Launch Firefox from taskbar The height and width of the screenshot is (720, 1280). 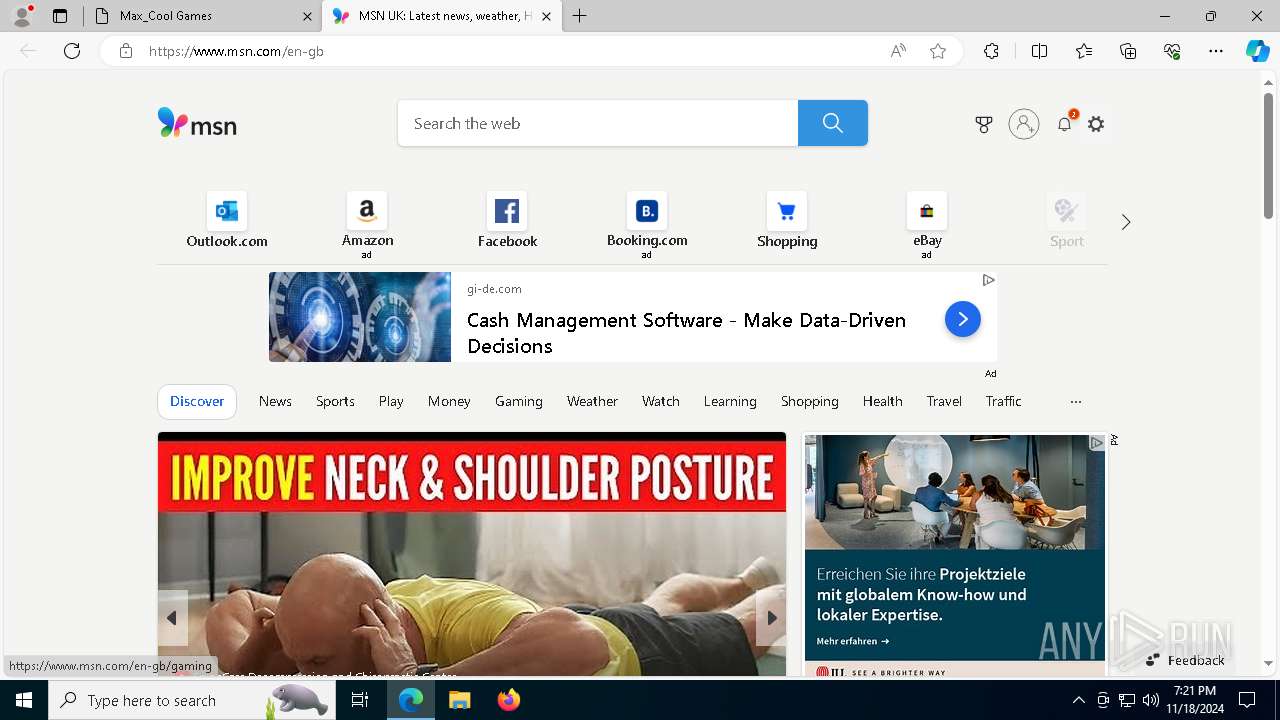tap(509, 700)
